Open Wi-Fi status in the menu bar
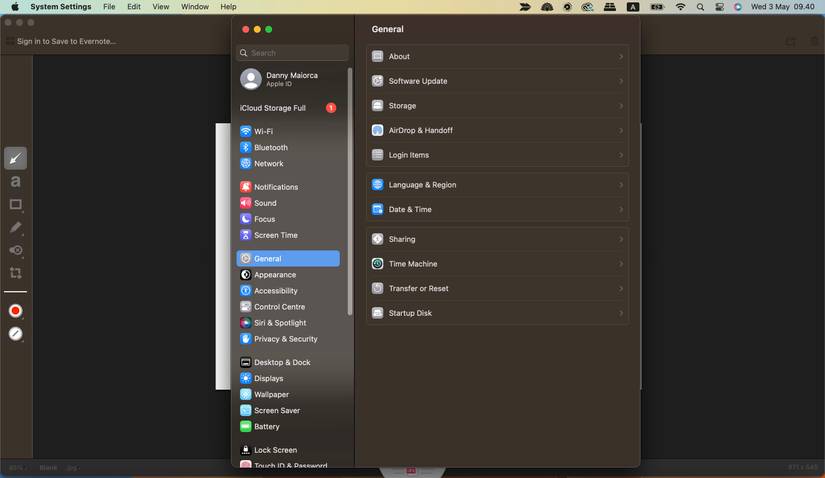 tap(680, 6)
